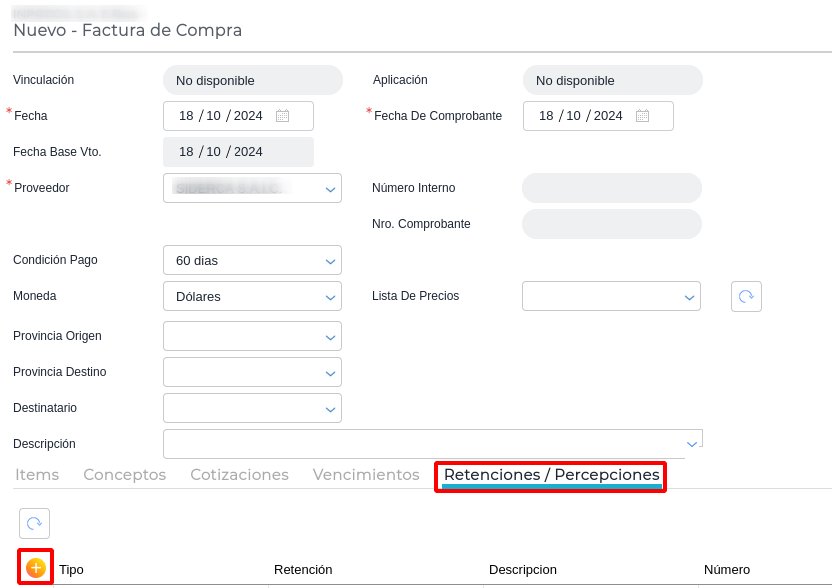Open the Fecha calendar picker icon

(x=282, y=116)
